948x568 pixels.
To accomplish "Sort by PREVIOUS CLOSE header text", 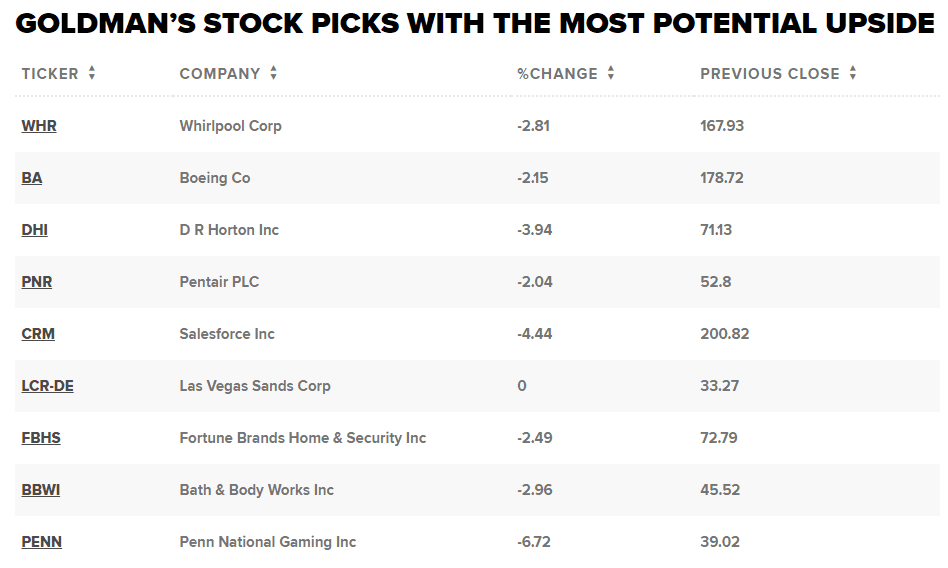I will tap(770, 74).
